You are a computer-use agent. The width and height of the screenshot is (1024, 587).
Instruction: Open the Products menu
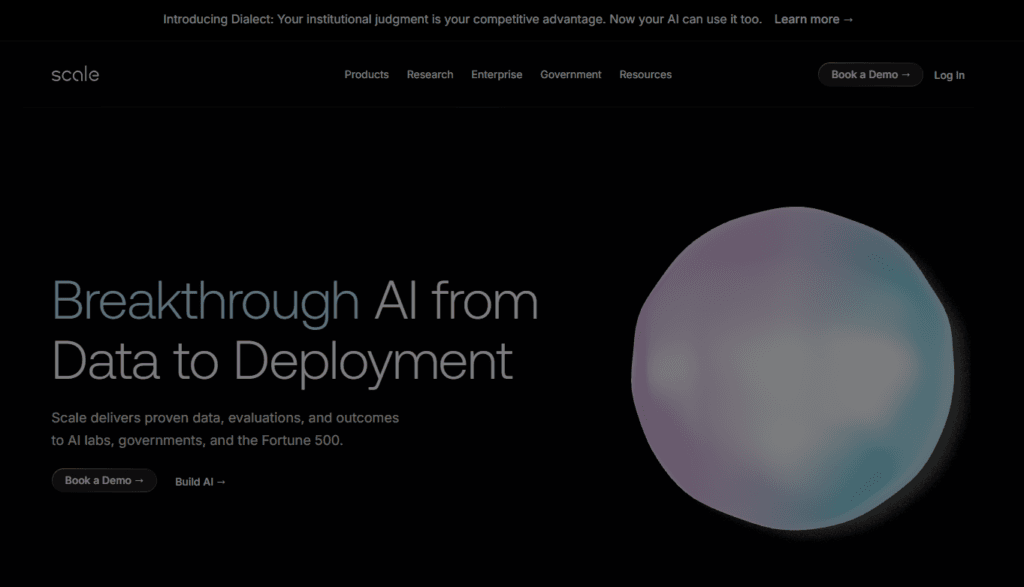click(x=366, y=74)
